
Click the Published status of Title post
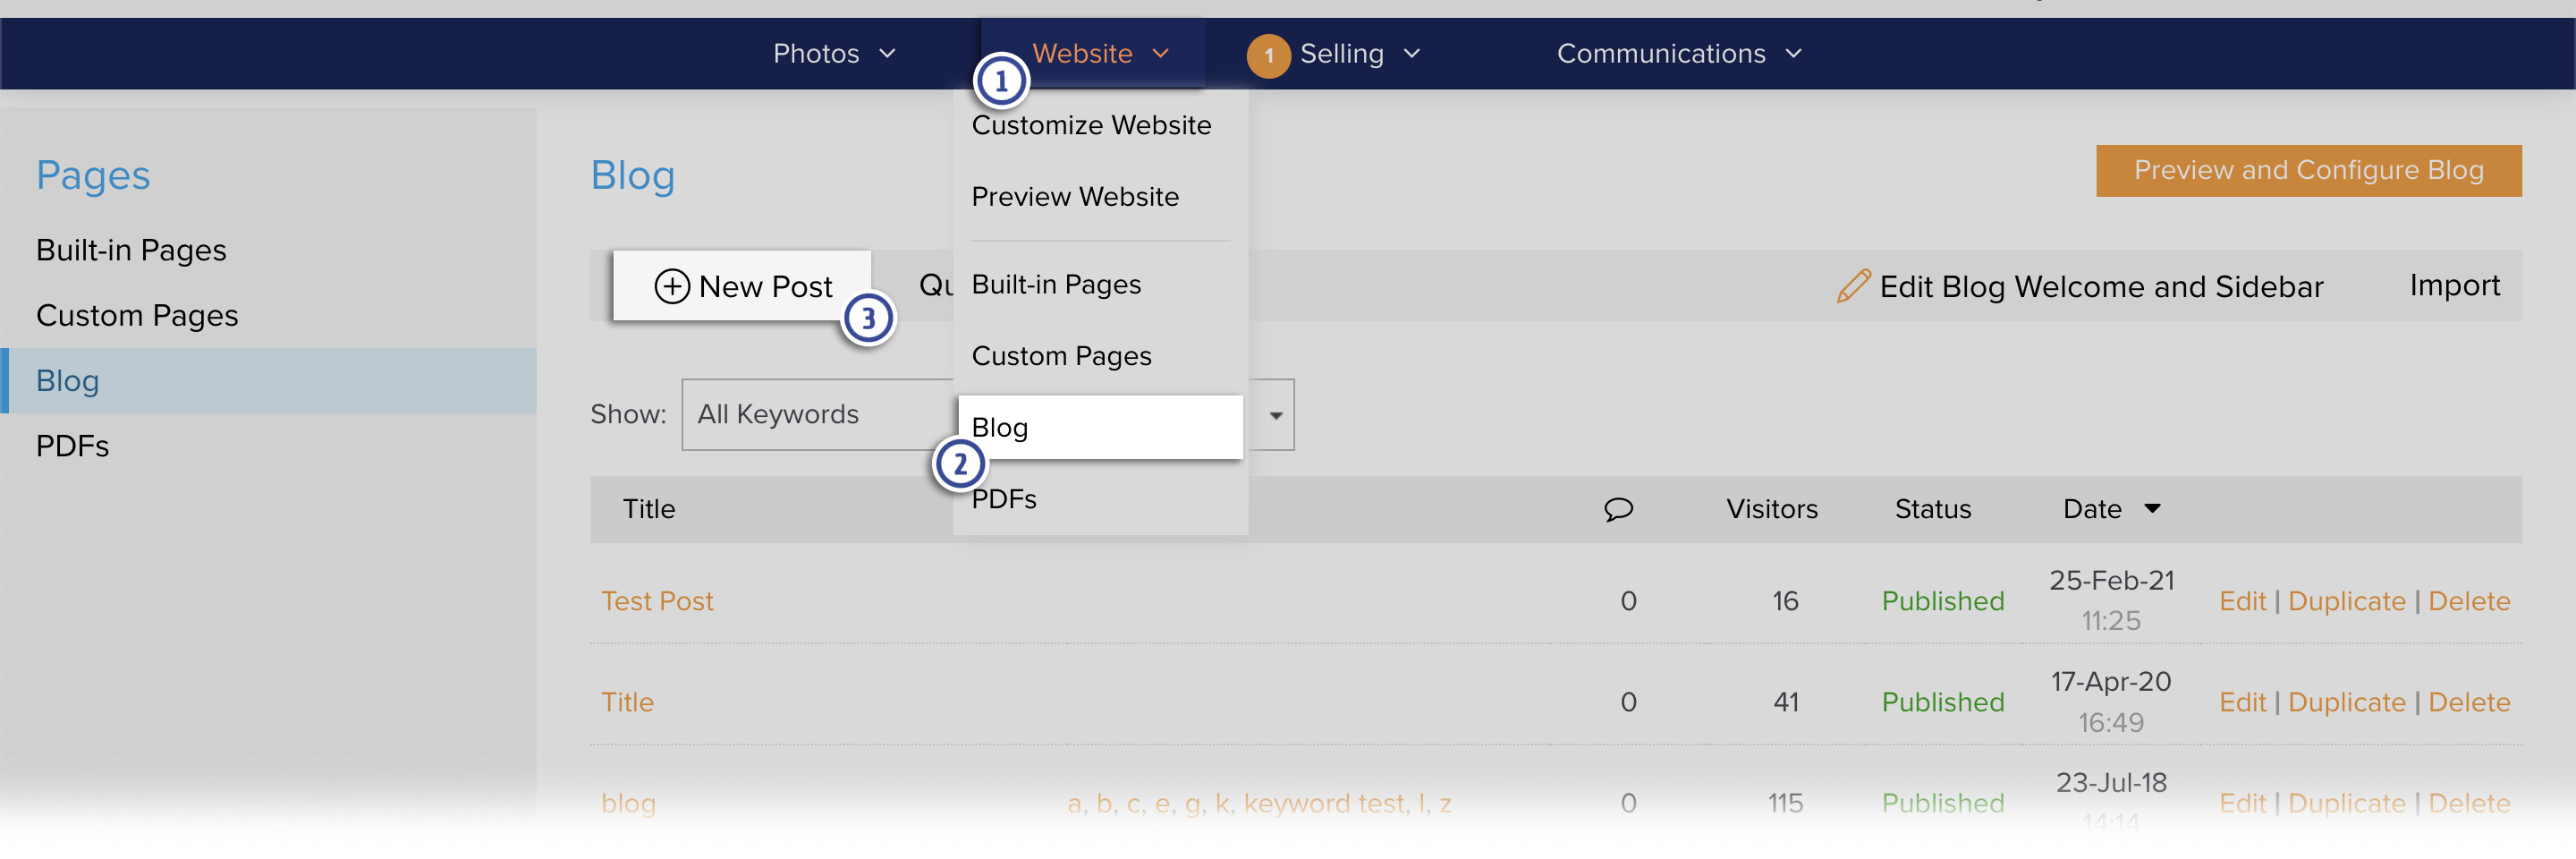(1942, 702)
